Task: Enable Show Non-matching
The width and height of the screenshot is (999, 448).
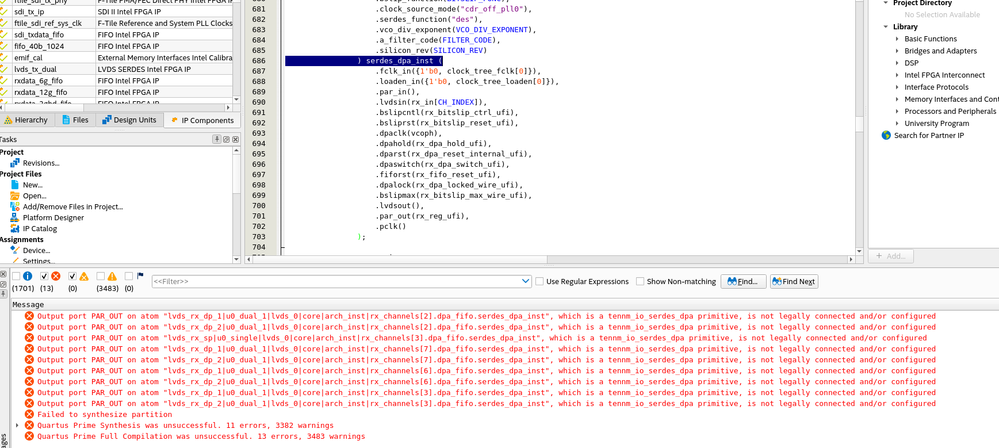Action: point(640,281)
